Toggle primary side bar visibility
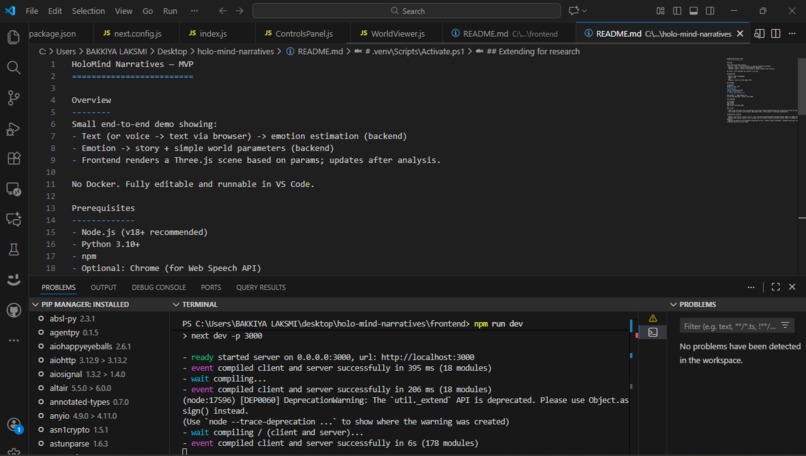 [x=677, y=11]
